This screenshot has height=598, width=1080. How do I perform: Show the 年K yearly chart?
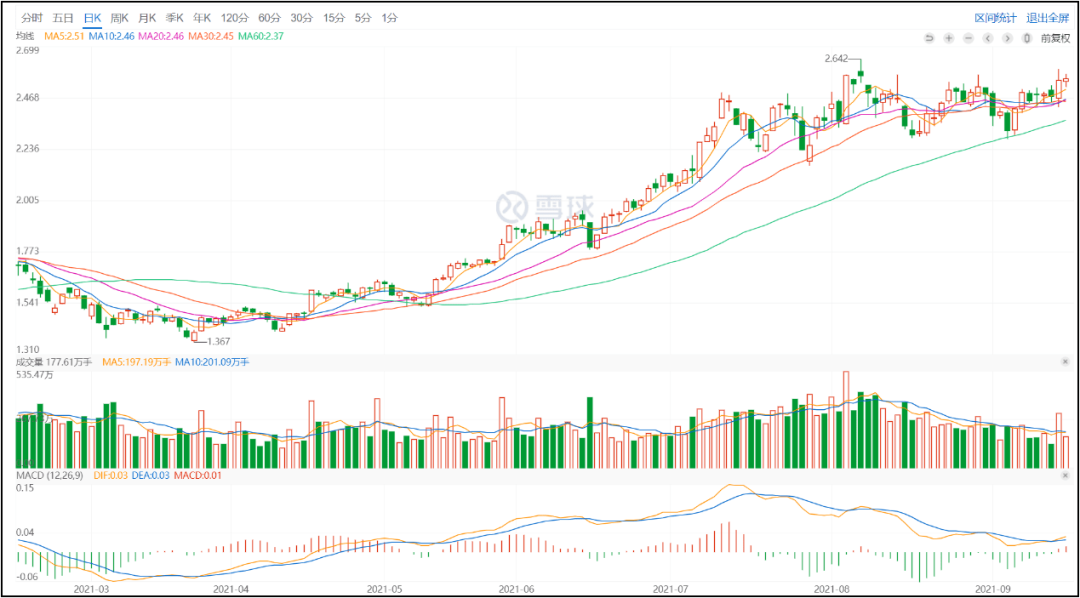(202, 19)
